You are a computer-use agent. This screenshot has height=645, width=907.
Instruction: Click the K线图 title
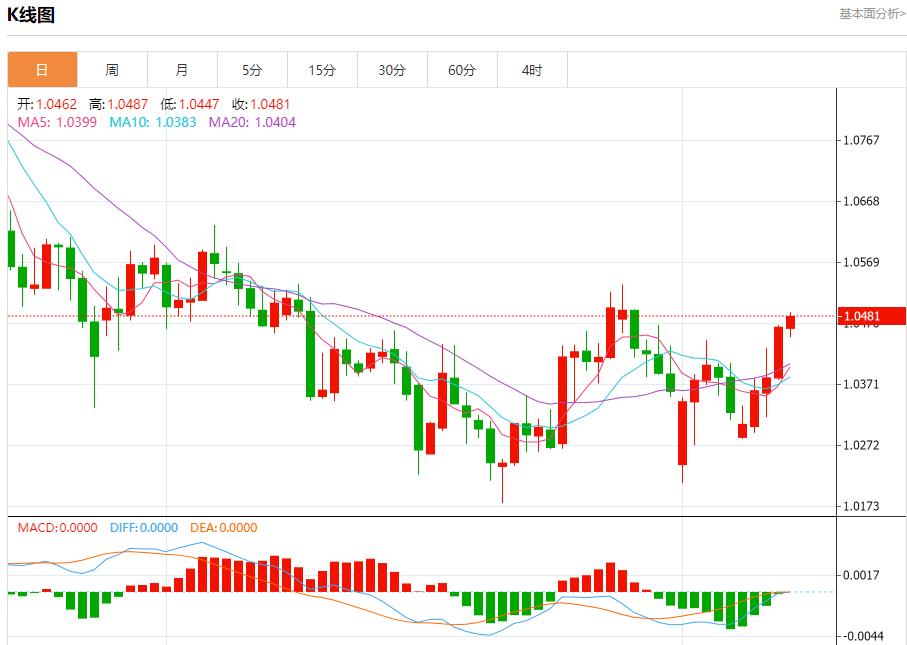31,15
